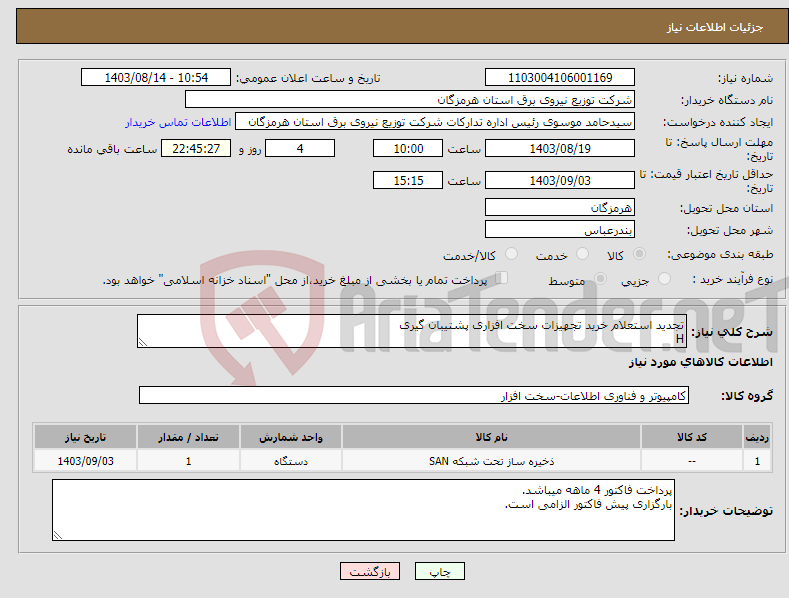Select the متوسط purchase type radio
789x598 pixels.
[600, 278]
